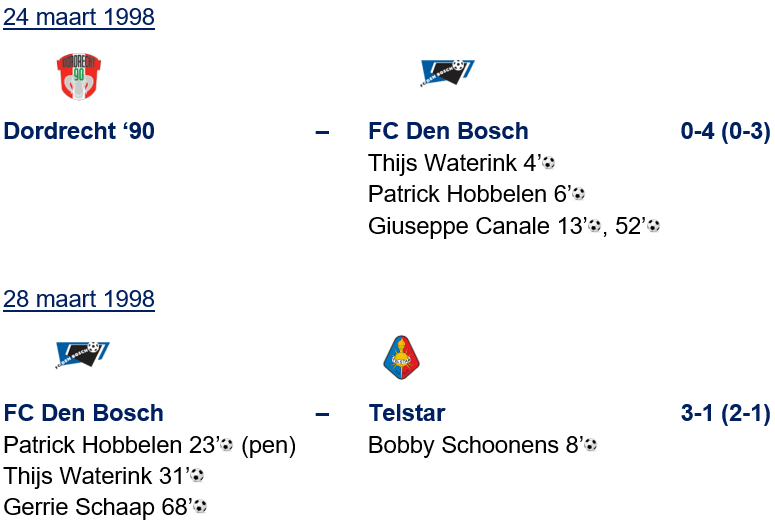Screen dimensions: 775x522
Task: Click football icon after Bobby Schoonens 8'
Action: [591, 445]
